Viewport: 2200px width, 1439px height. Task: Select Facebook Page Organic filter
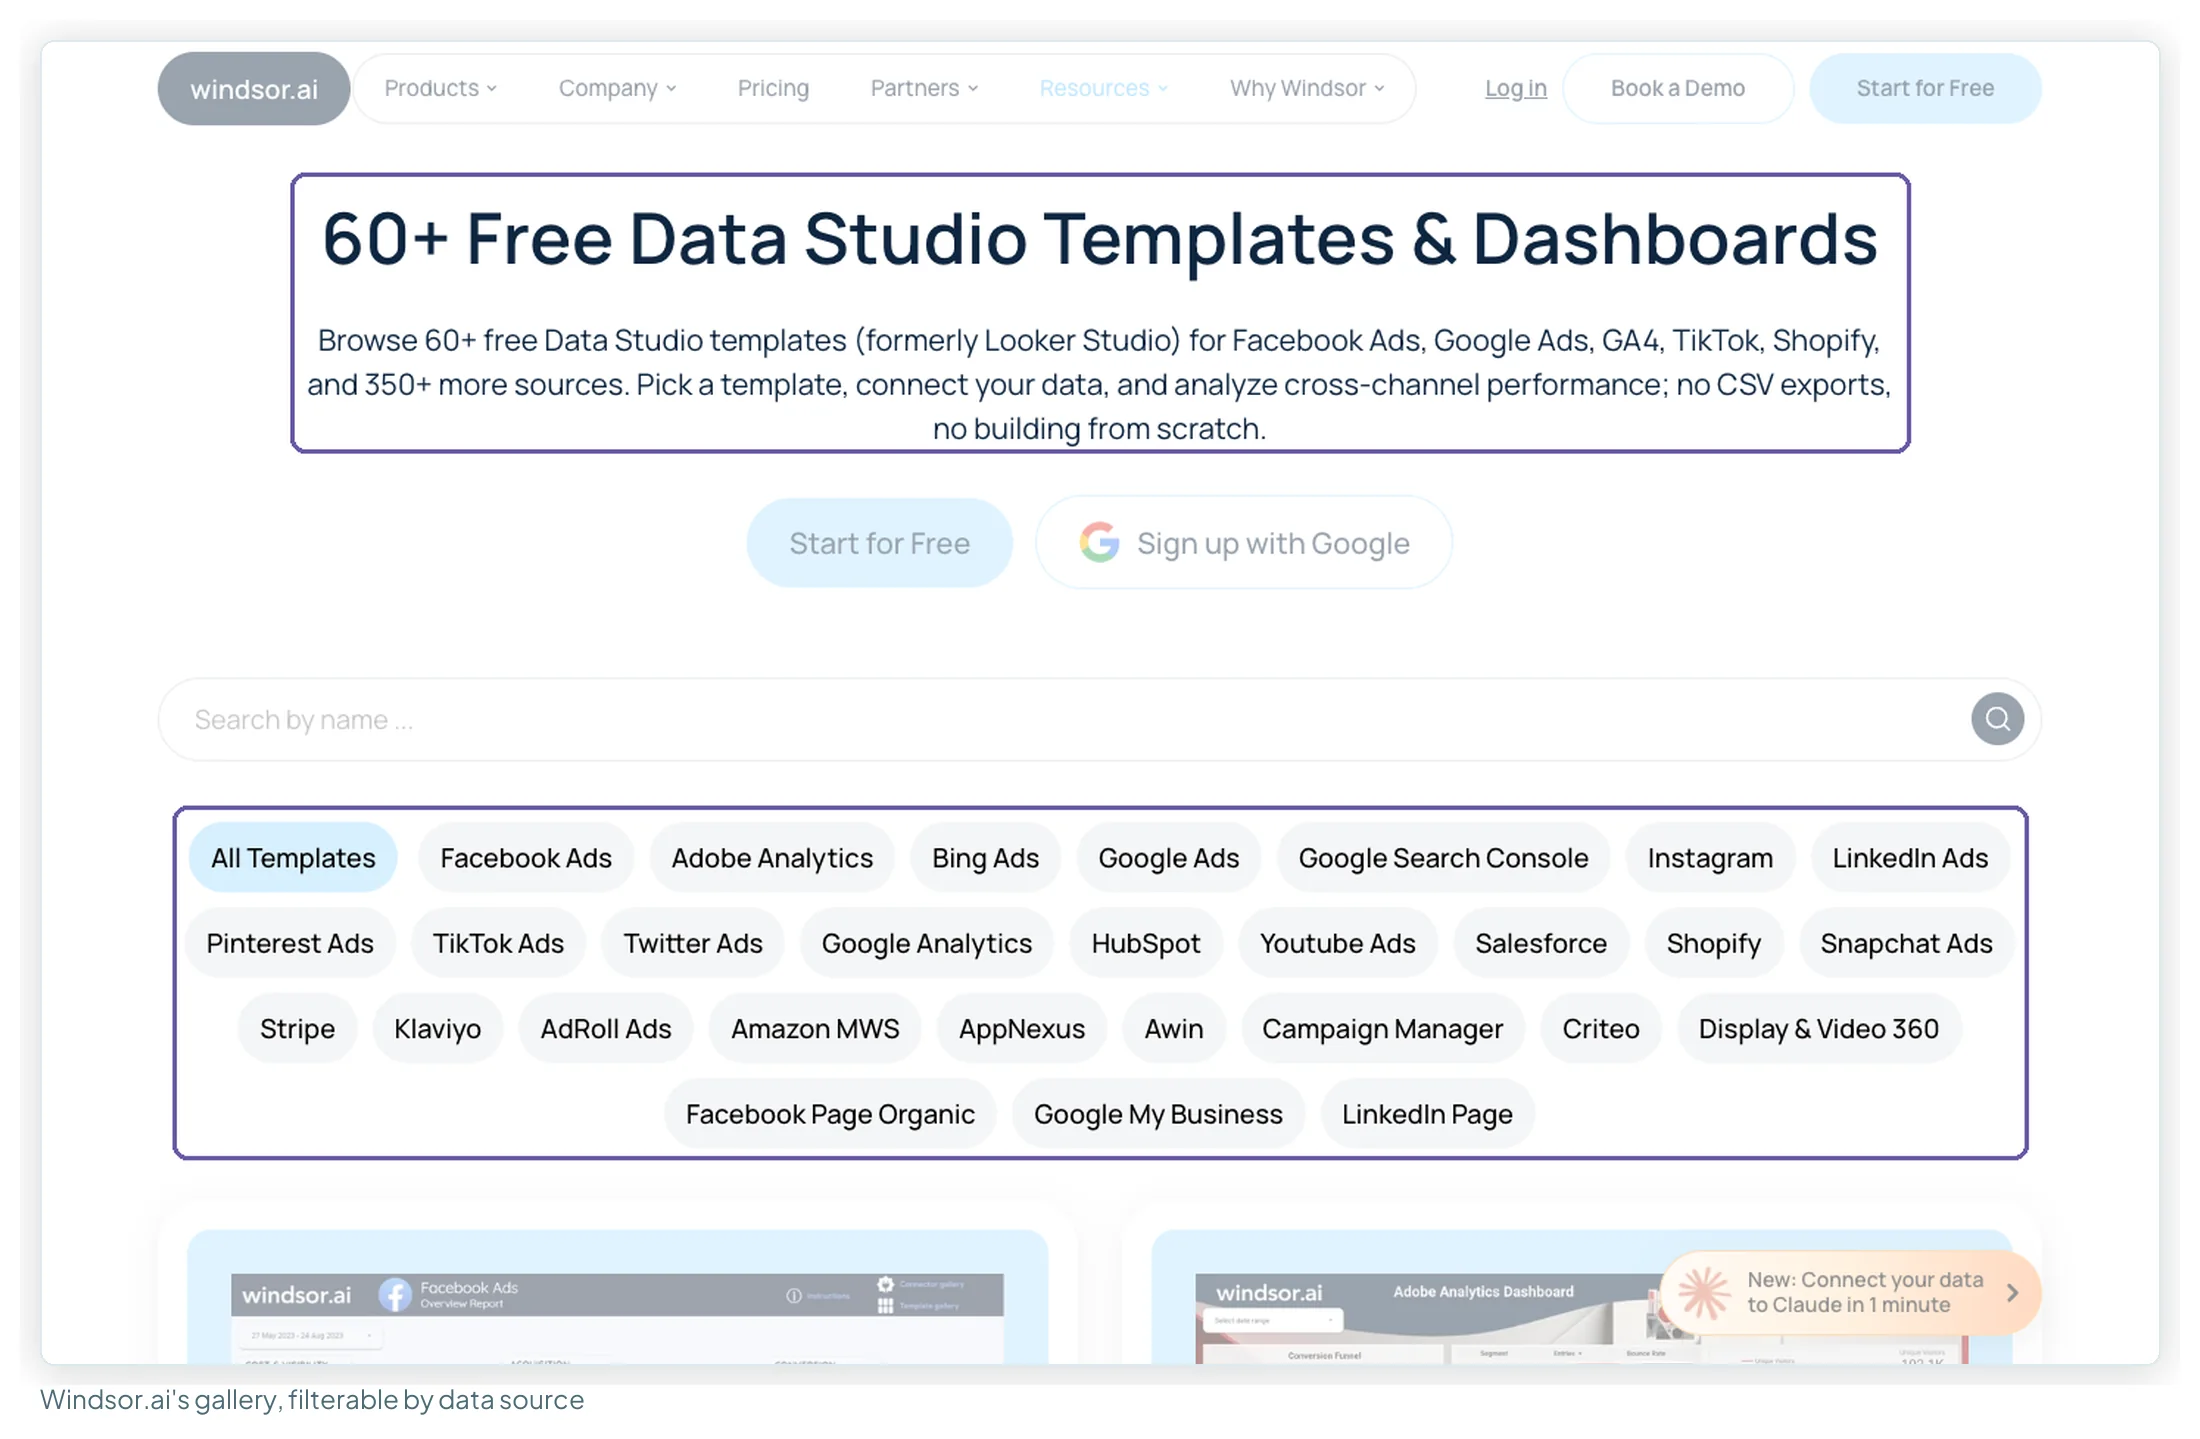pos(830,1114)
